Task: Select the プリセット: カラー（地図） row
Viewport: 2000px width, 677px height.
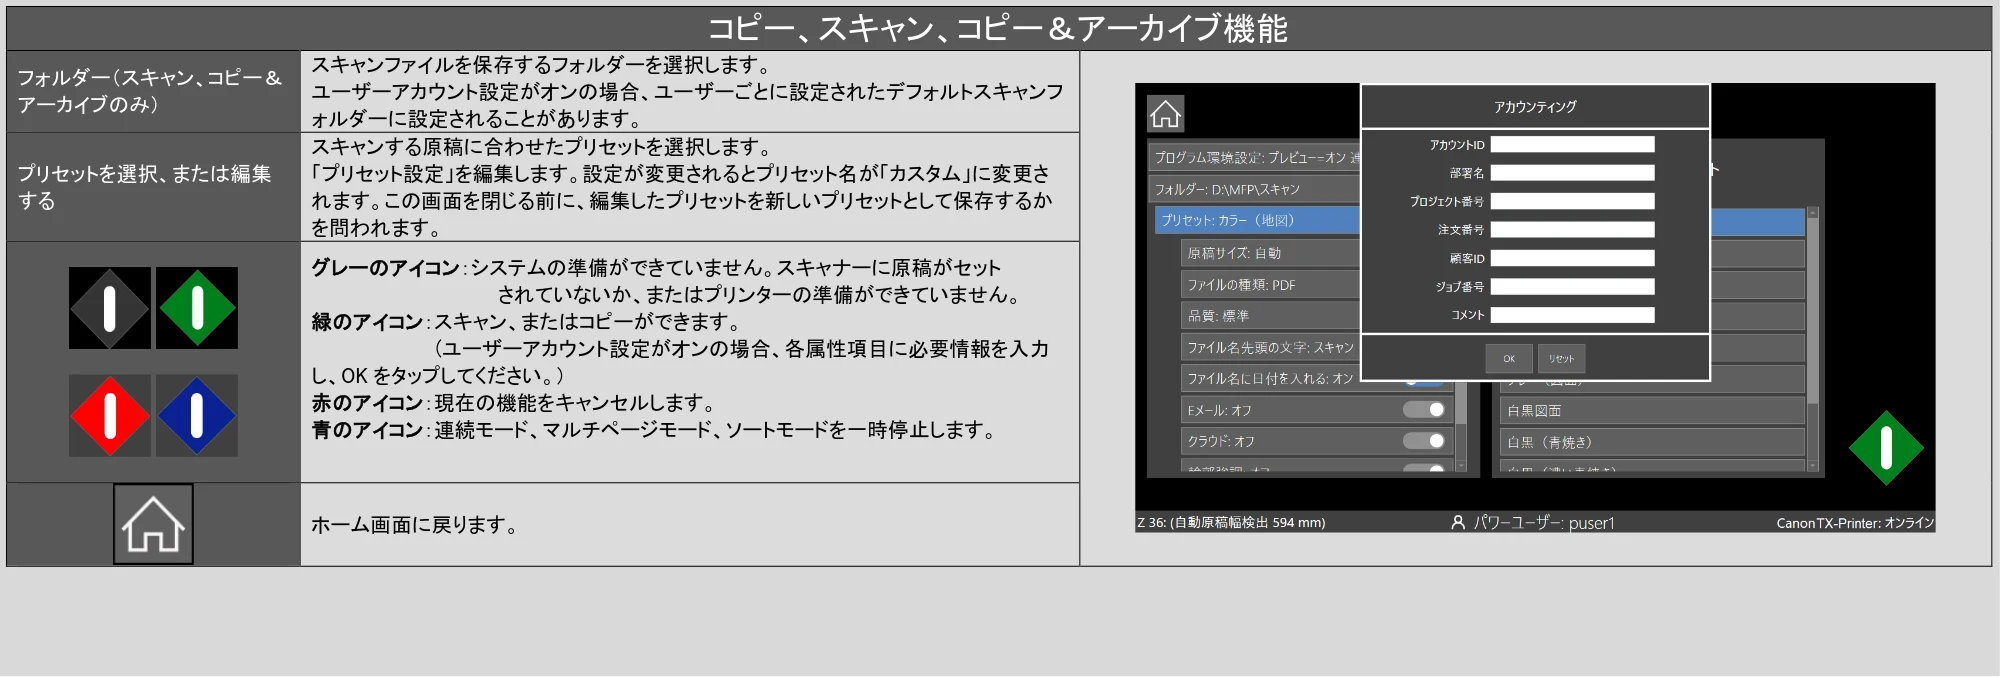Action: (1257, 220)
